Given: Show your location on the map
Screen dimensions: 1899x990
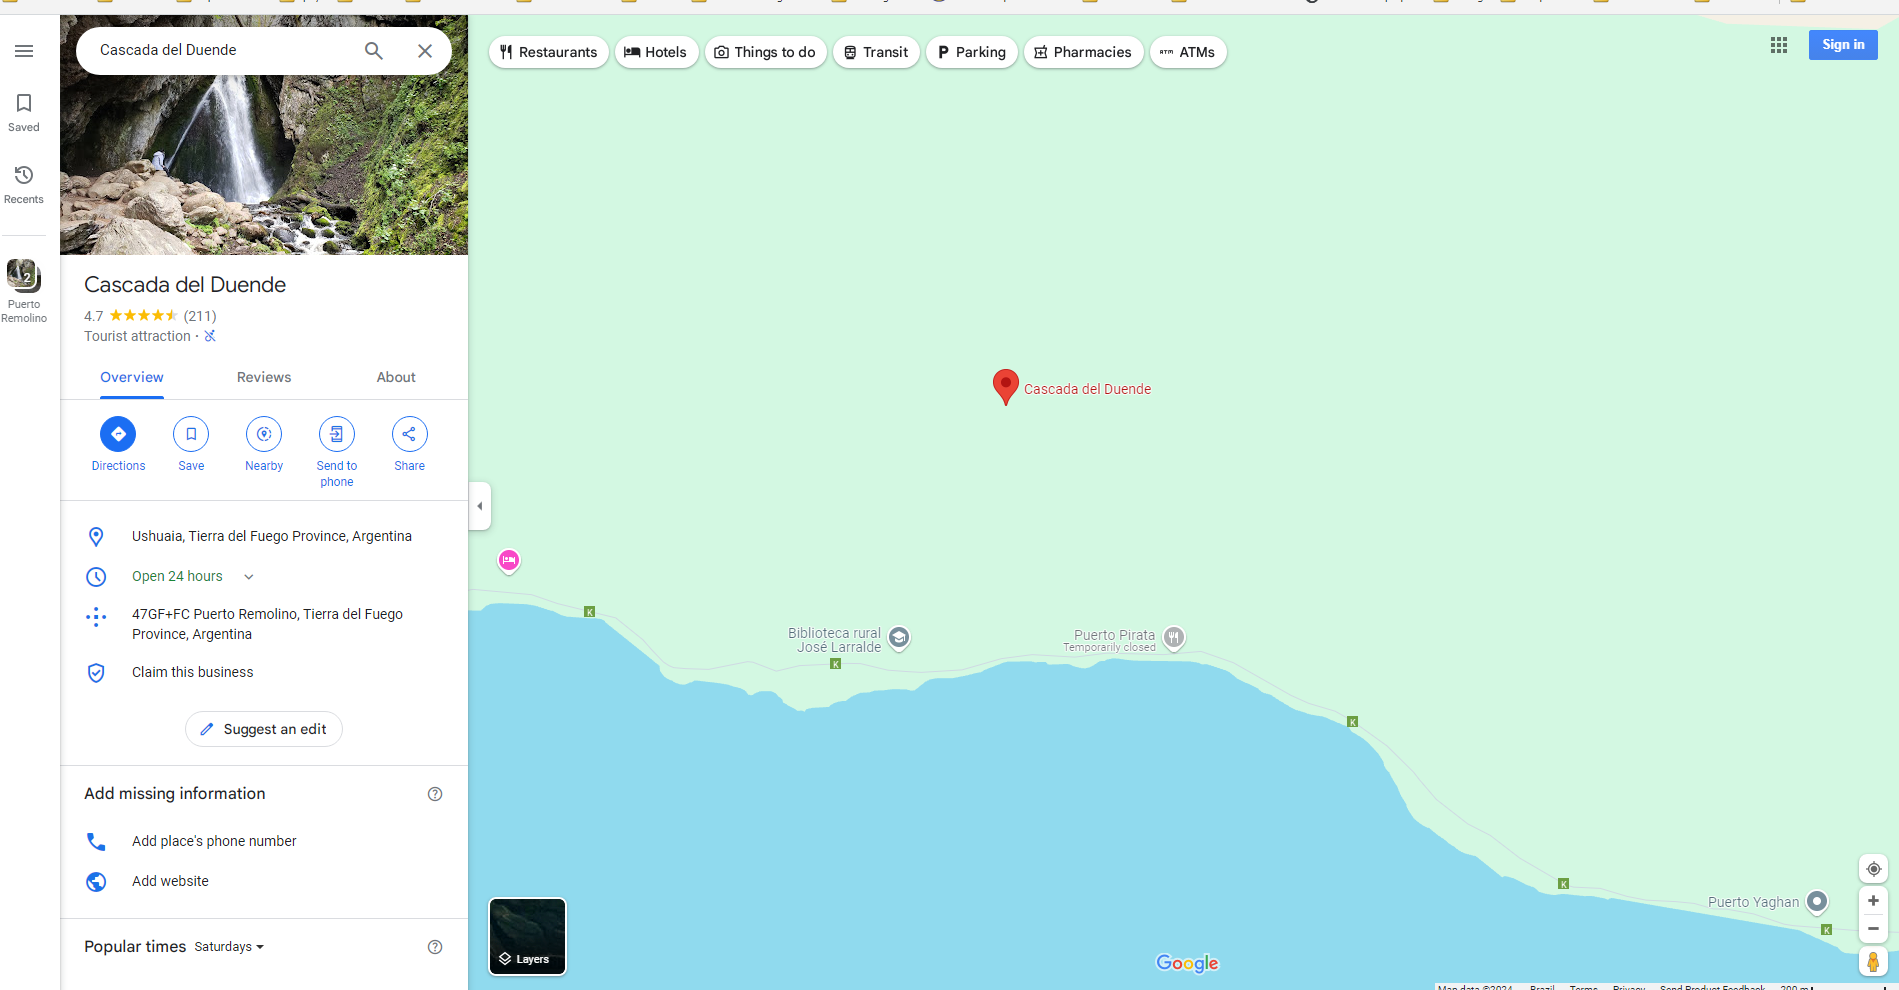Looking at the screenshot, I should point(1873,869).
